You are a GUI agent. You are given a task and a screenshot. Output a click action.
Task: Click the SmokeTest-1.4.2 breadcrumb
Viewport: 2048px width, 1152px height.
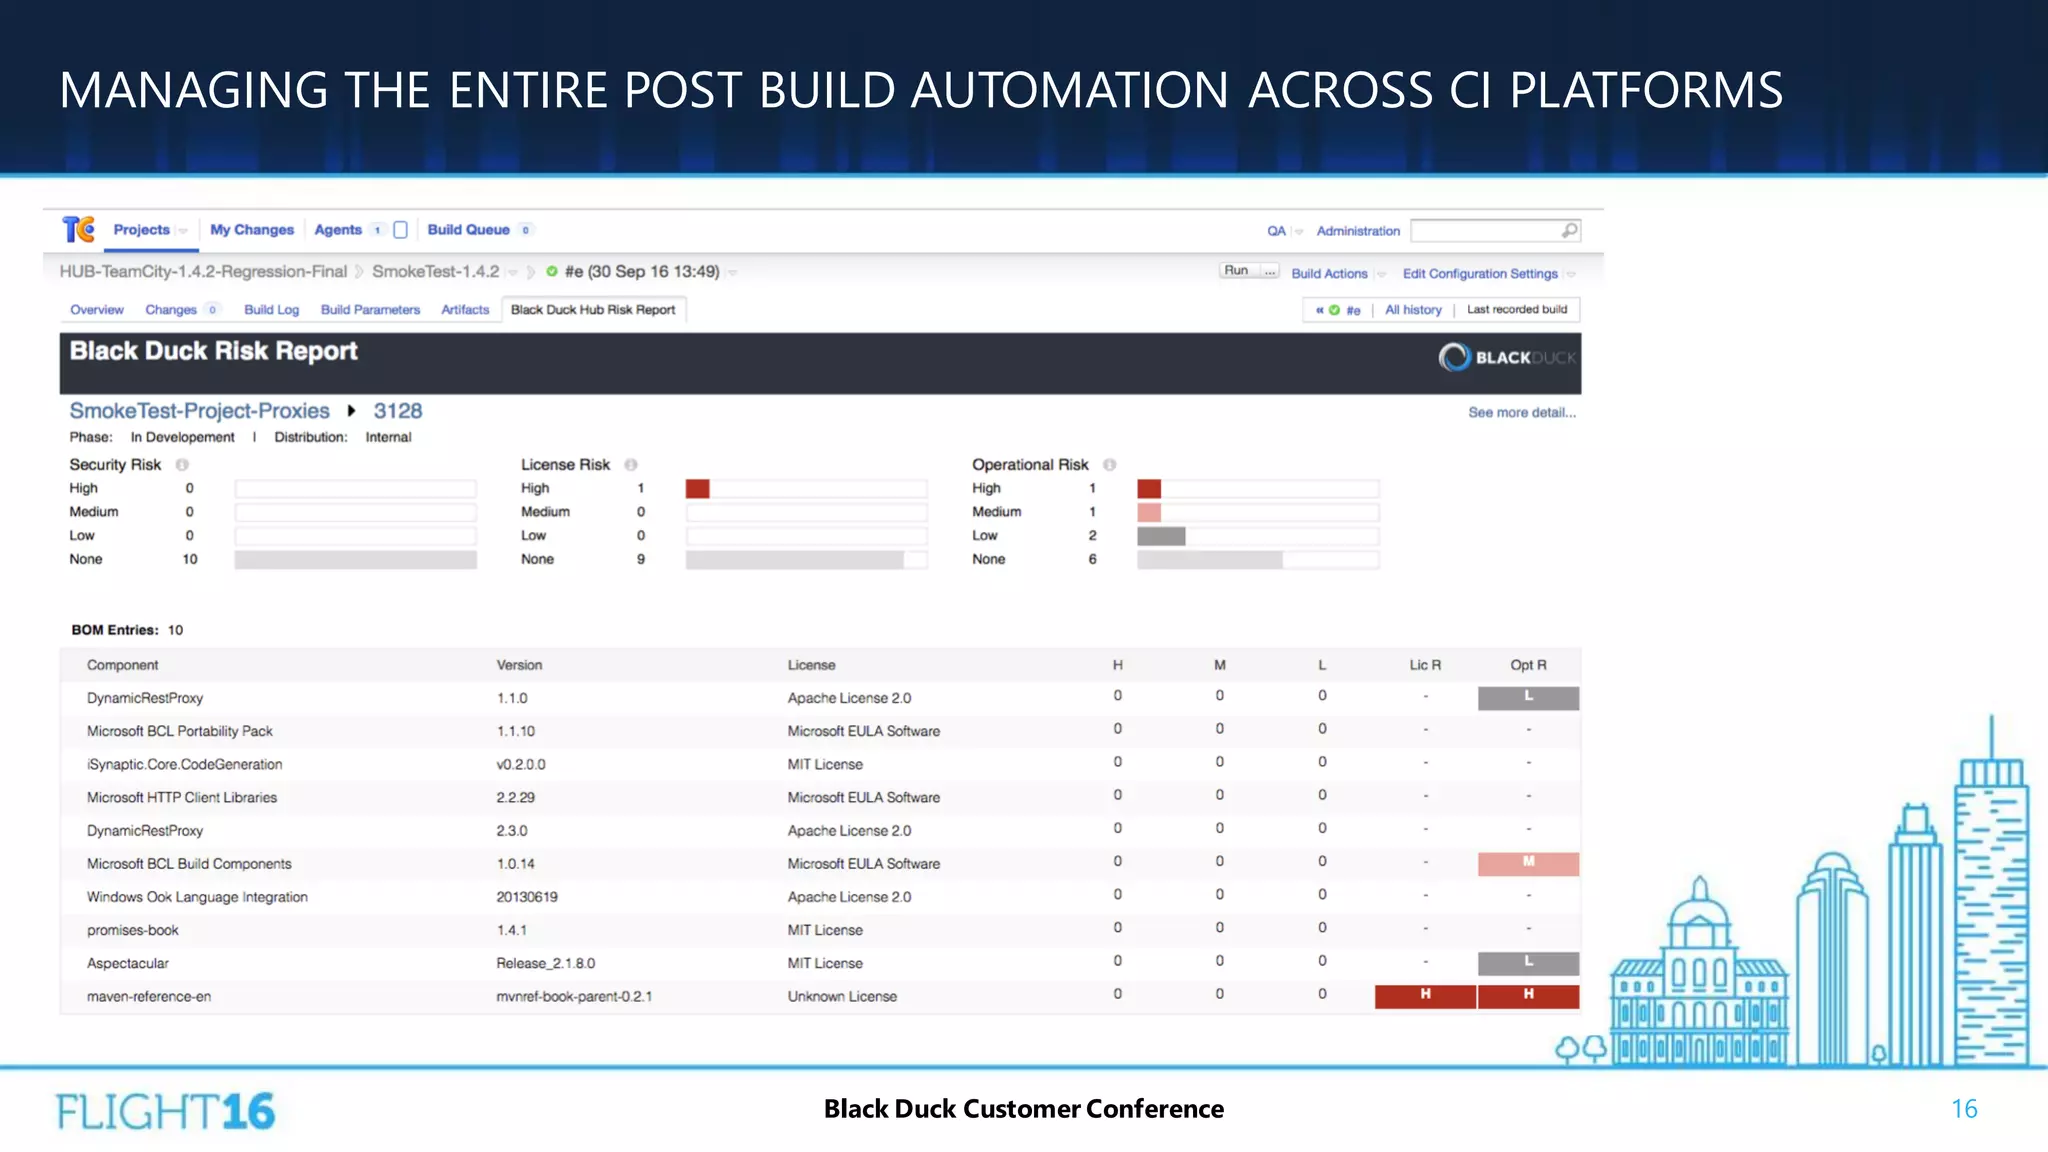pyautogui.click(x=435, y=272)
